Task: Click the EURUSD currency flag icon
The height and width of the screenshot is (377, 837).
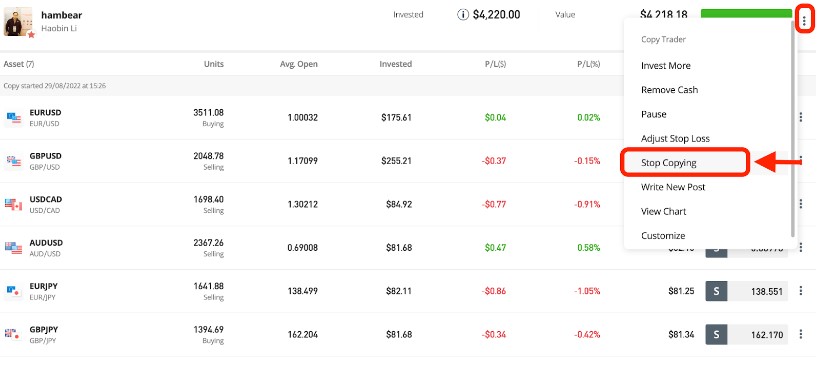Action: 13,118
